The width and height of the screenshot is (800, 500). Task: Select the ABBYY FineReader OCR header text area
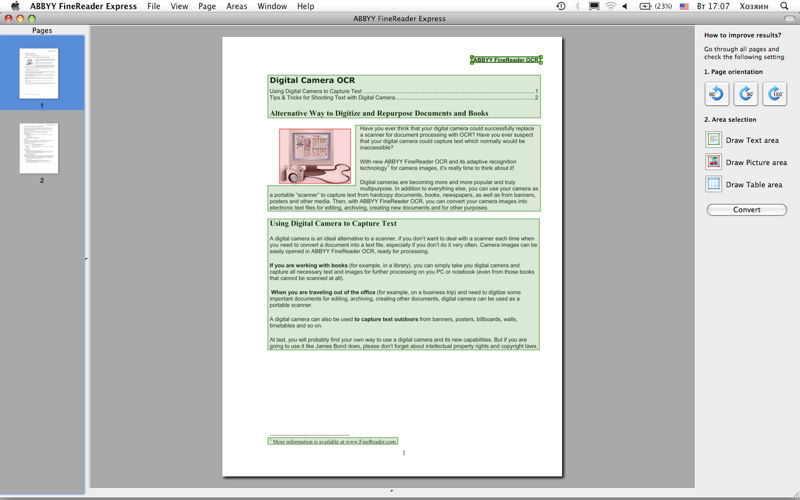point(506,60)
